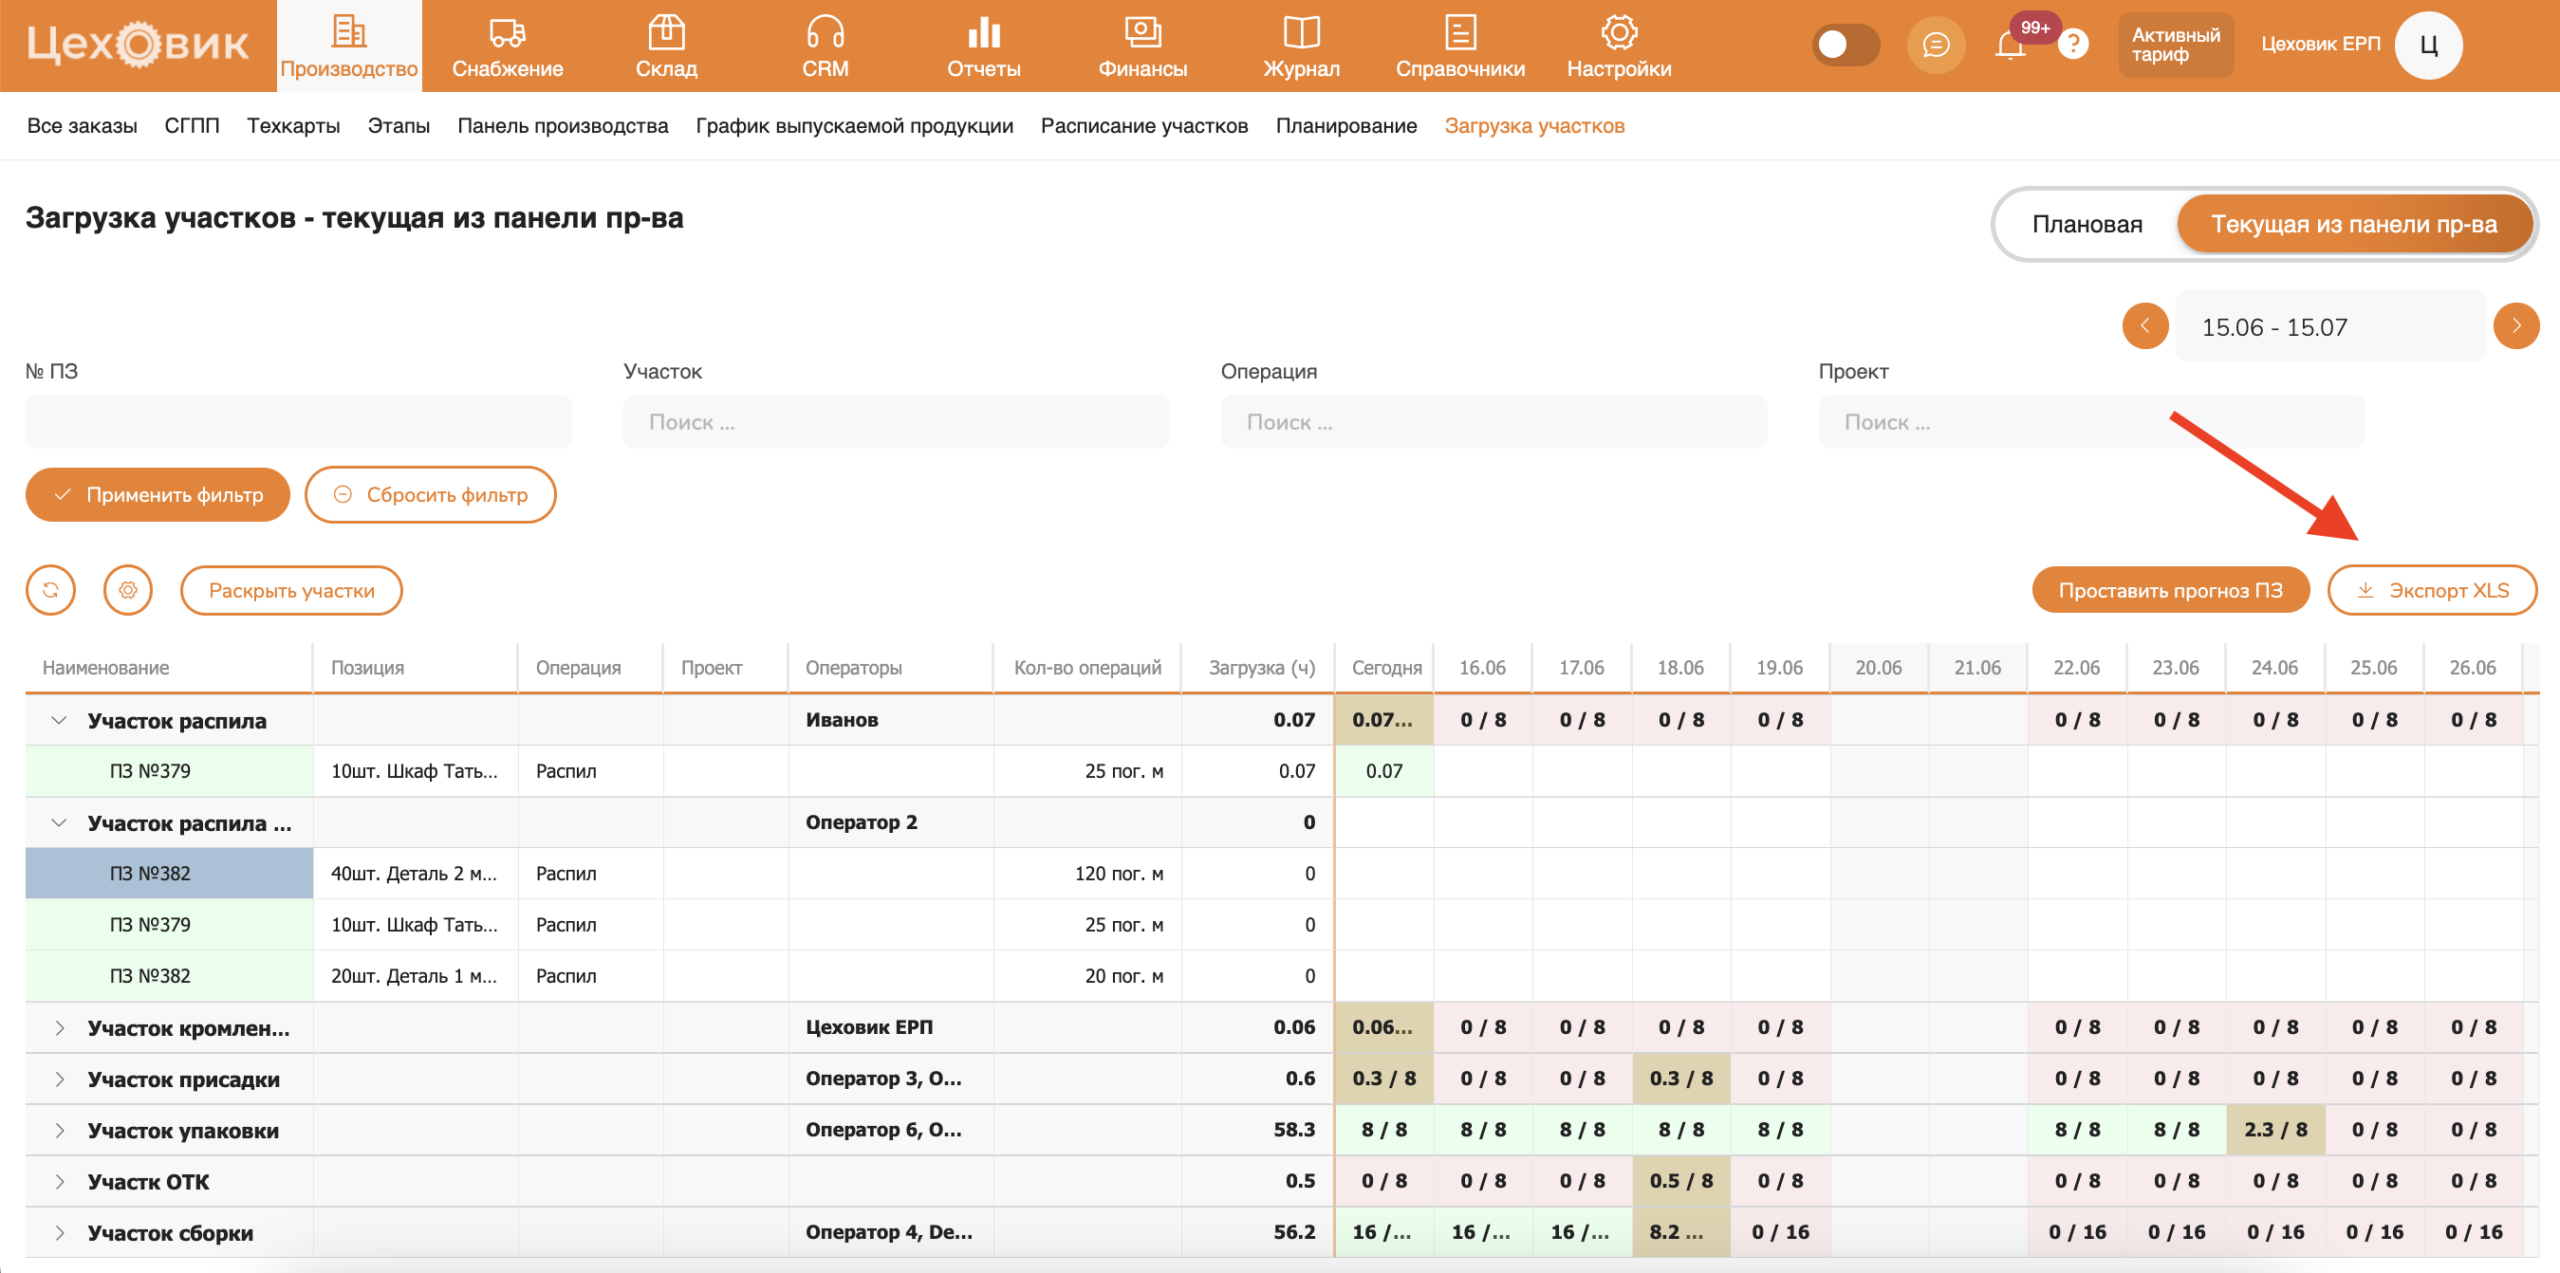Viewport: 2560px width, 1273px height.
Task: Expand the Участок сборки row
Action: [60, 1232]
